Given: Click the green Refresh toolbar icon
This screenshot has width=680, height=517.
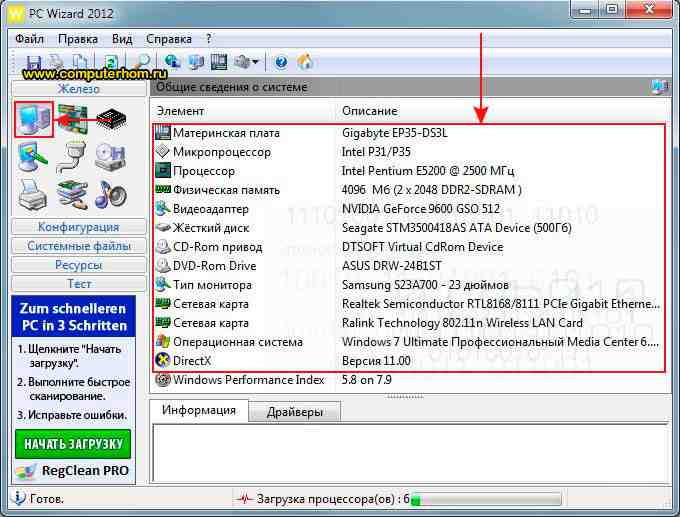Looking at the screenshot, I should 111,62.
